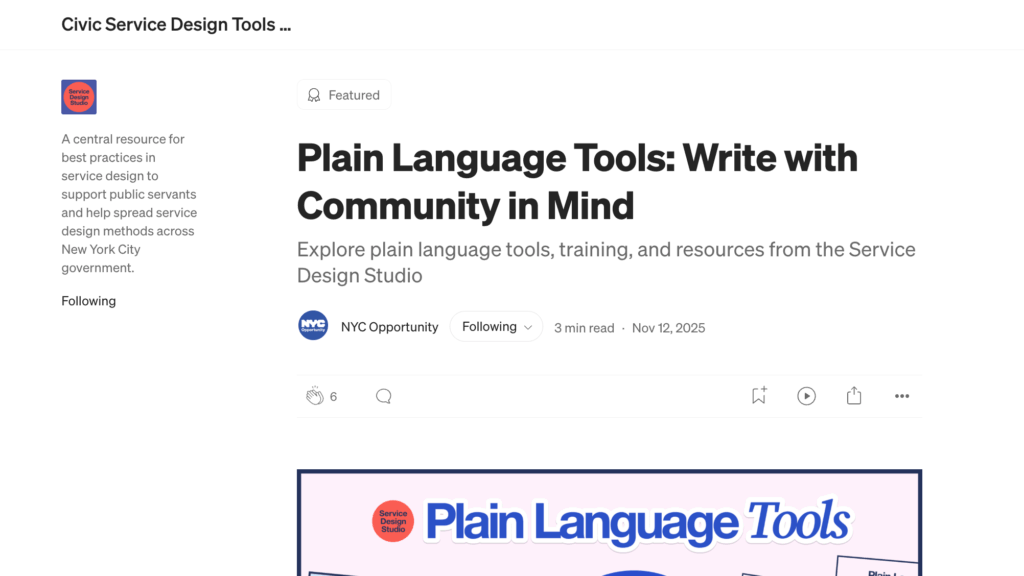View who clapped via the 6 count
This screenshot has height=576, width=1024.
[x=333, y=397]
